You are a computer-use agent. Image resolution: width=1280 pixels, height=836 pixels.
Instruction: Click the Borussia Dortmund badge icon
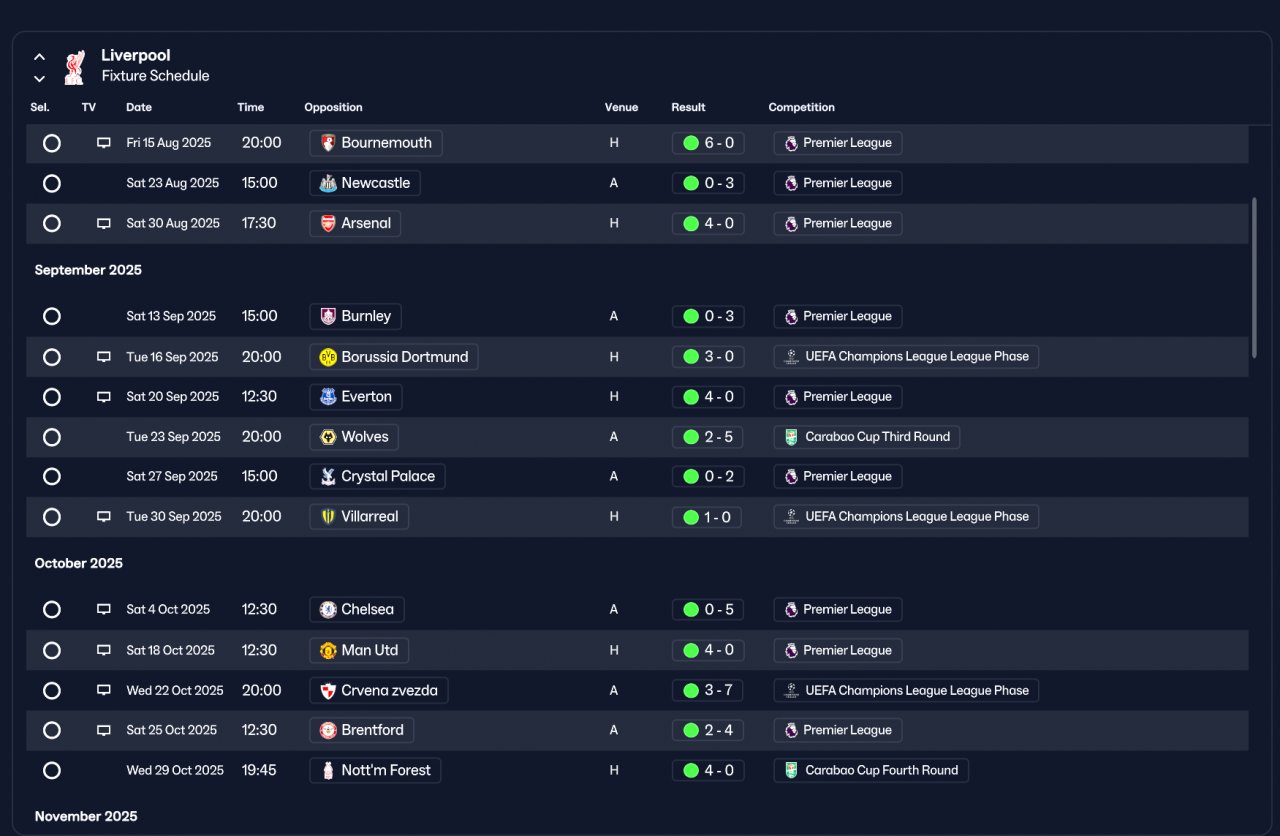coord(328,357)
